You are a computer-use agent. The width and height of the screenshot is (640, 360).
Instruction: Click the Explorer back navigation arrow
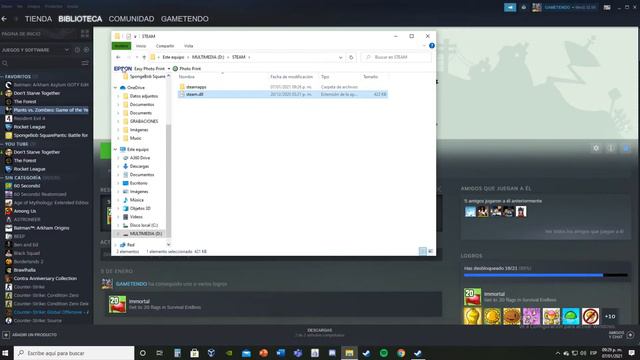[x=118, y=57]
